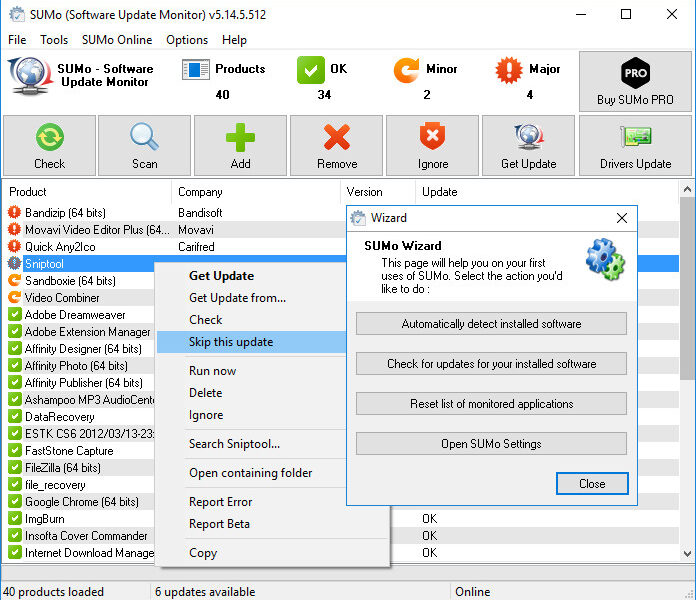Open the SUMo Online menu
The width and height of the screenshot is (696, 600).
pyautogui.click(x=117, y=40)
